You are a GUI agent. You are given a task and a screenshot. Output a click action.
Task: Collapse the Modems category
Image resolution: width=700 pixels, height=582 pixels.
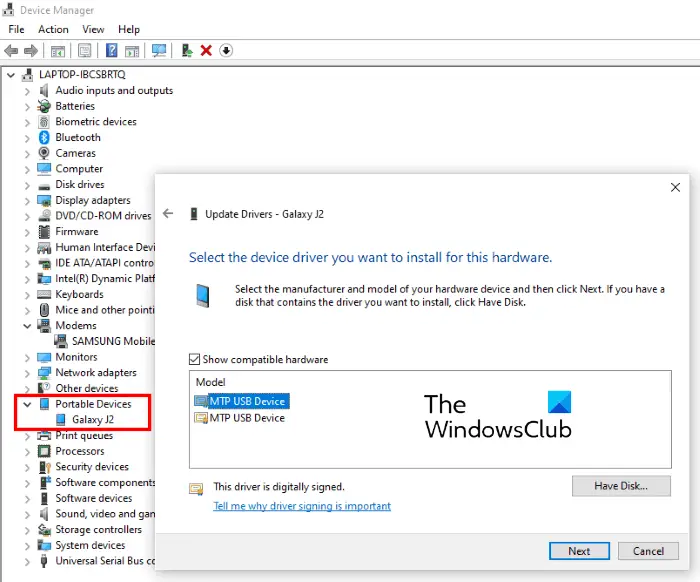click(x=27, y=326)
